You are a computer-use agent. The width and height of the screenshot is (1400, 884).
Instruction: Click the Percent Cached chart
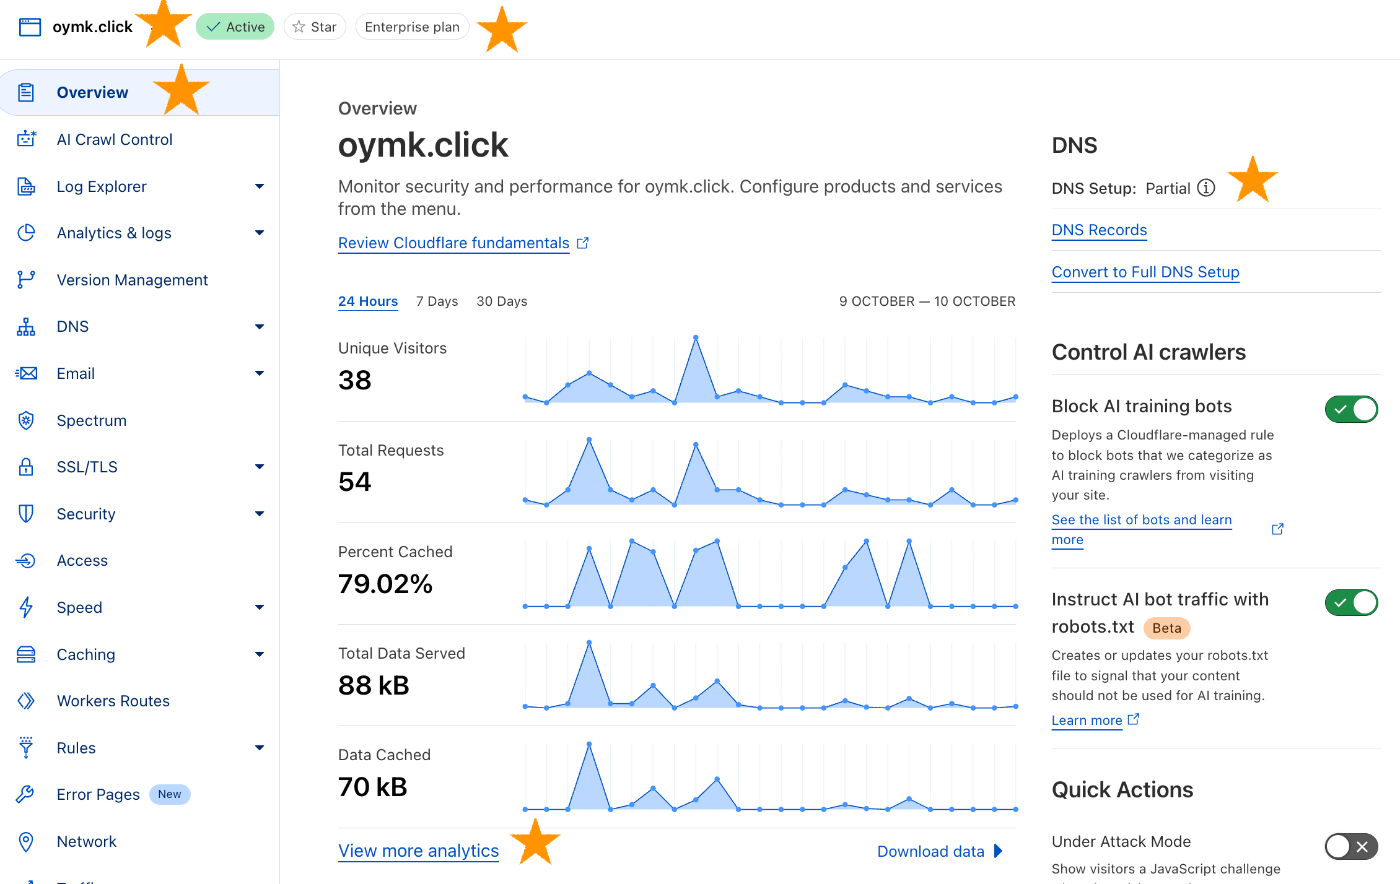(x=770, y=573)
